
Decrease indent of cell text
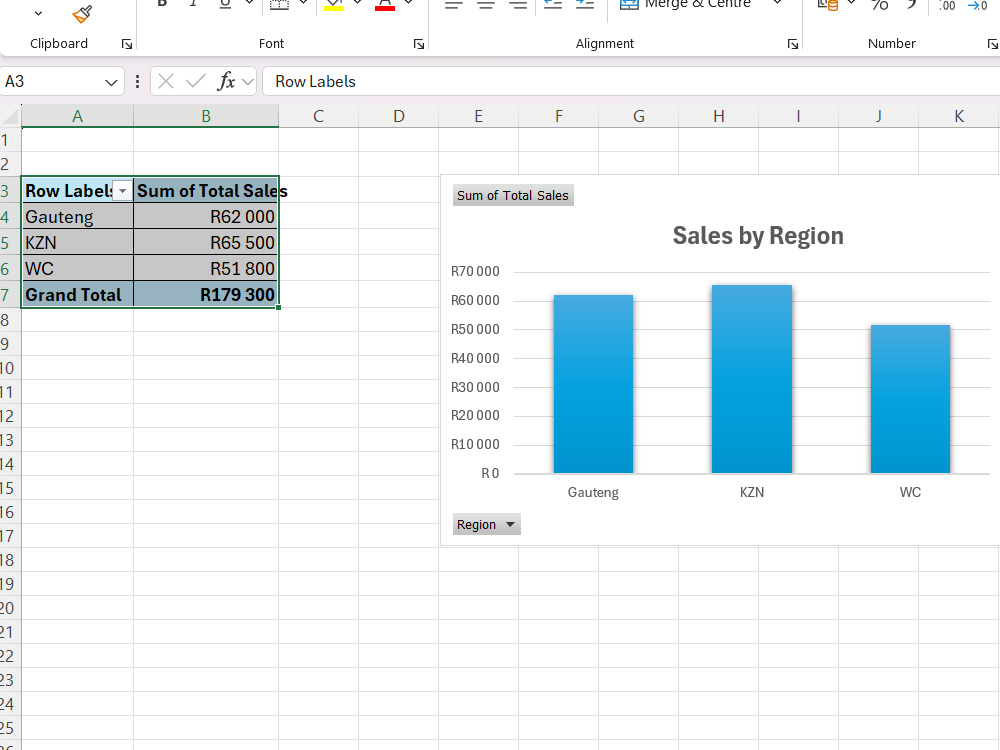[552, 4]
